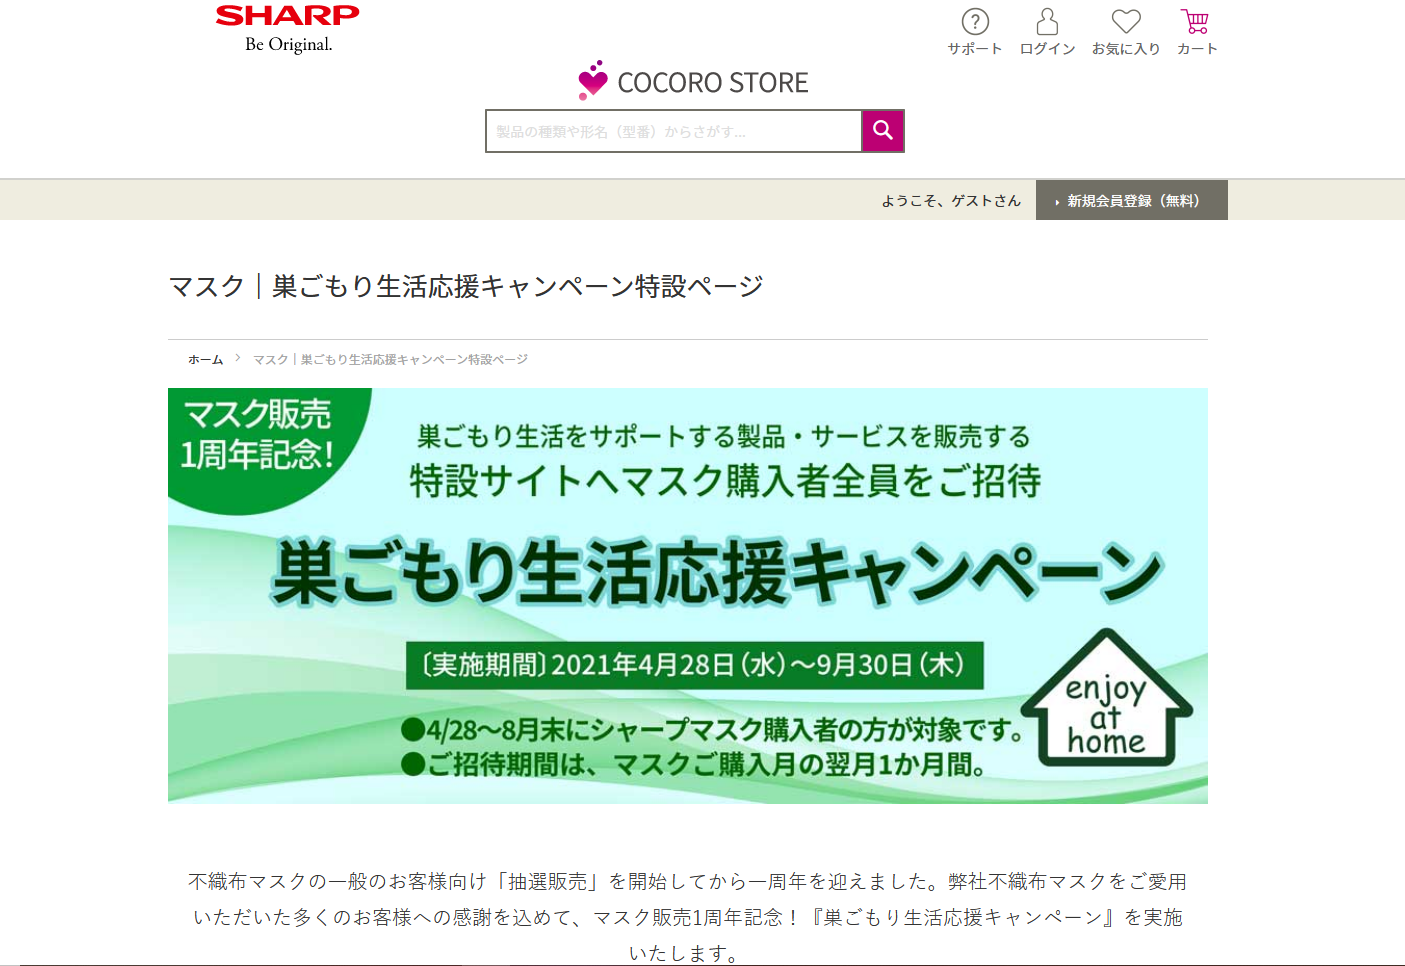Open お気に入り heart favorites icon
This screenshot has width=1405, height=966.
(x=1126, y=31)
